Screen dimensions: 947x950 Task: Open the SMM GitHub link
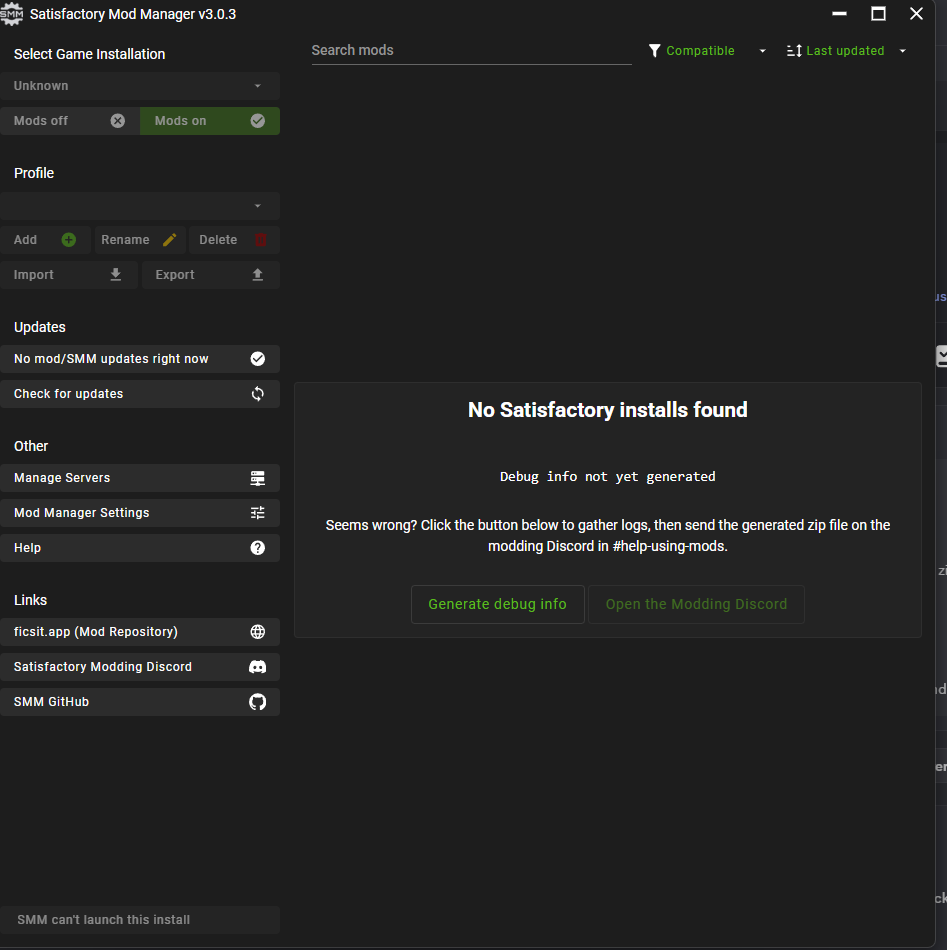point(140,702)
